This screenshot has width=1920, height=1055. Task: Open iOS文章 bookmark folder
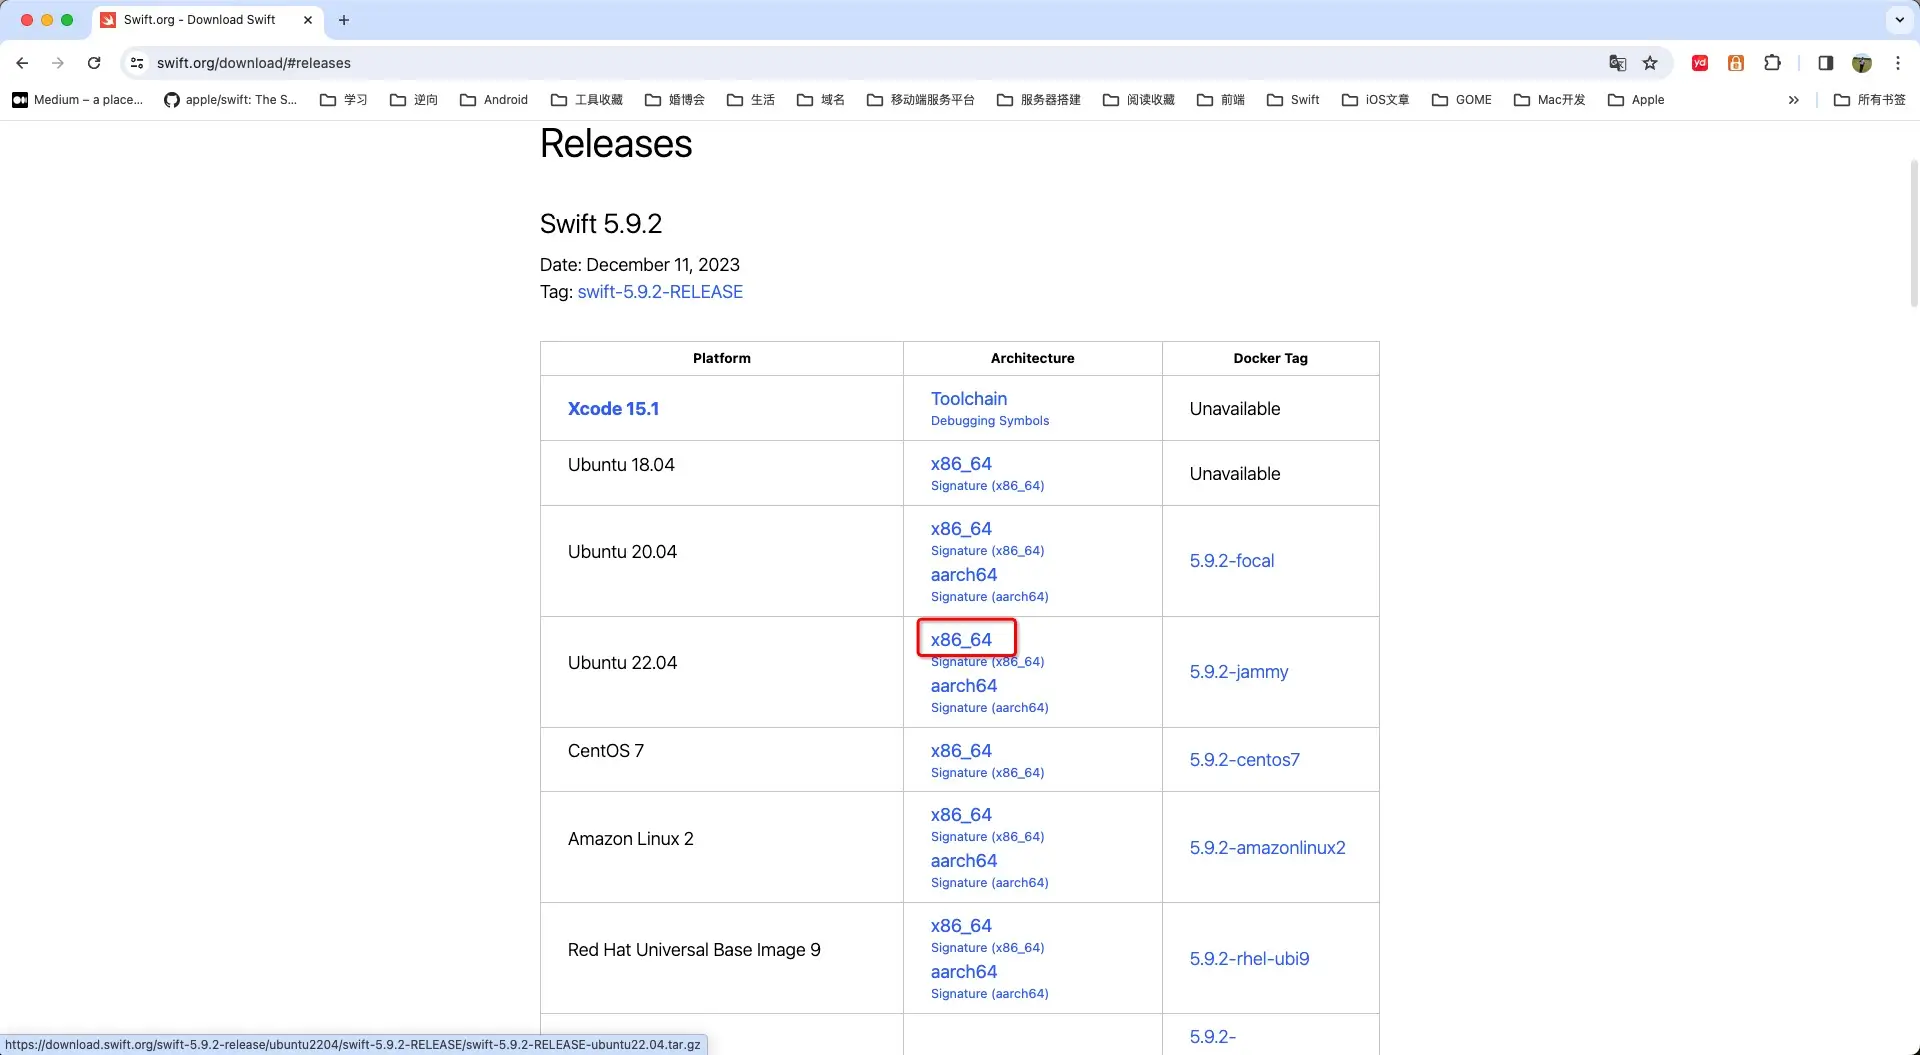click(1375, 100)
